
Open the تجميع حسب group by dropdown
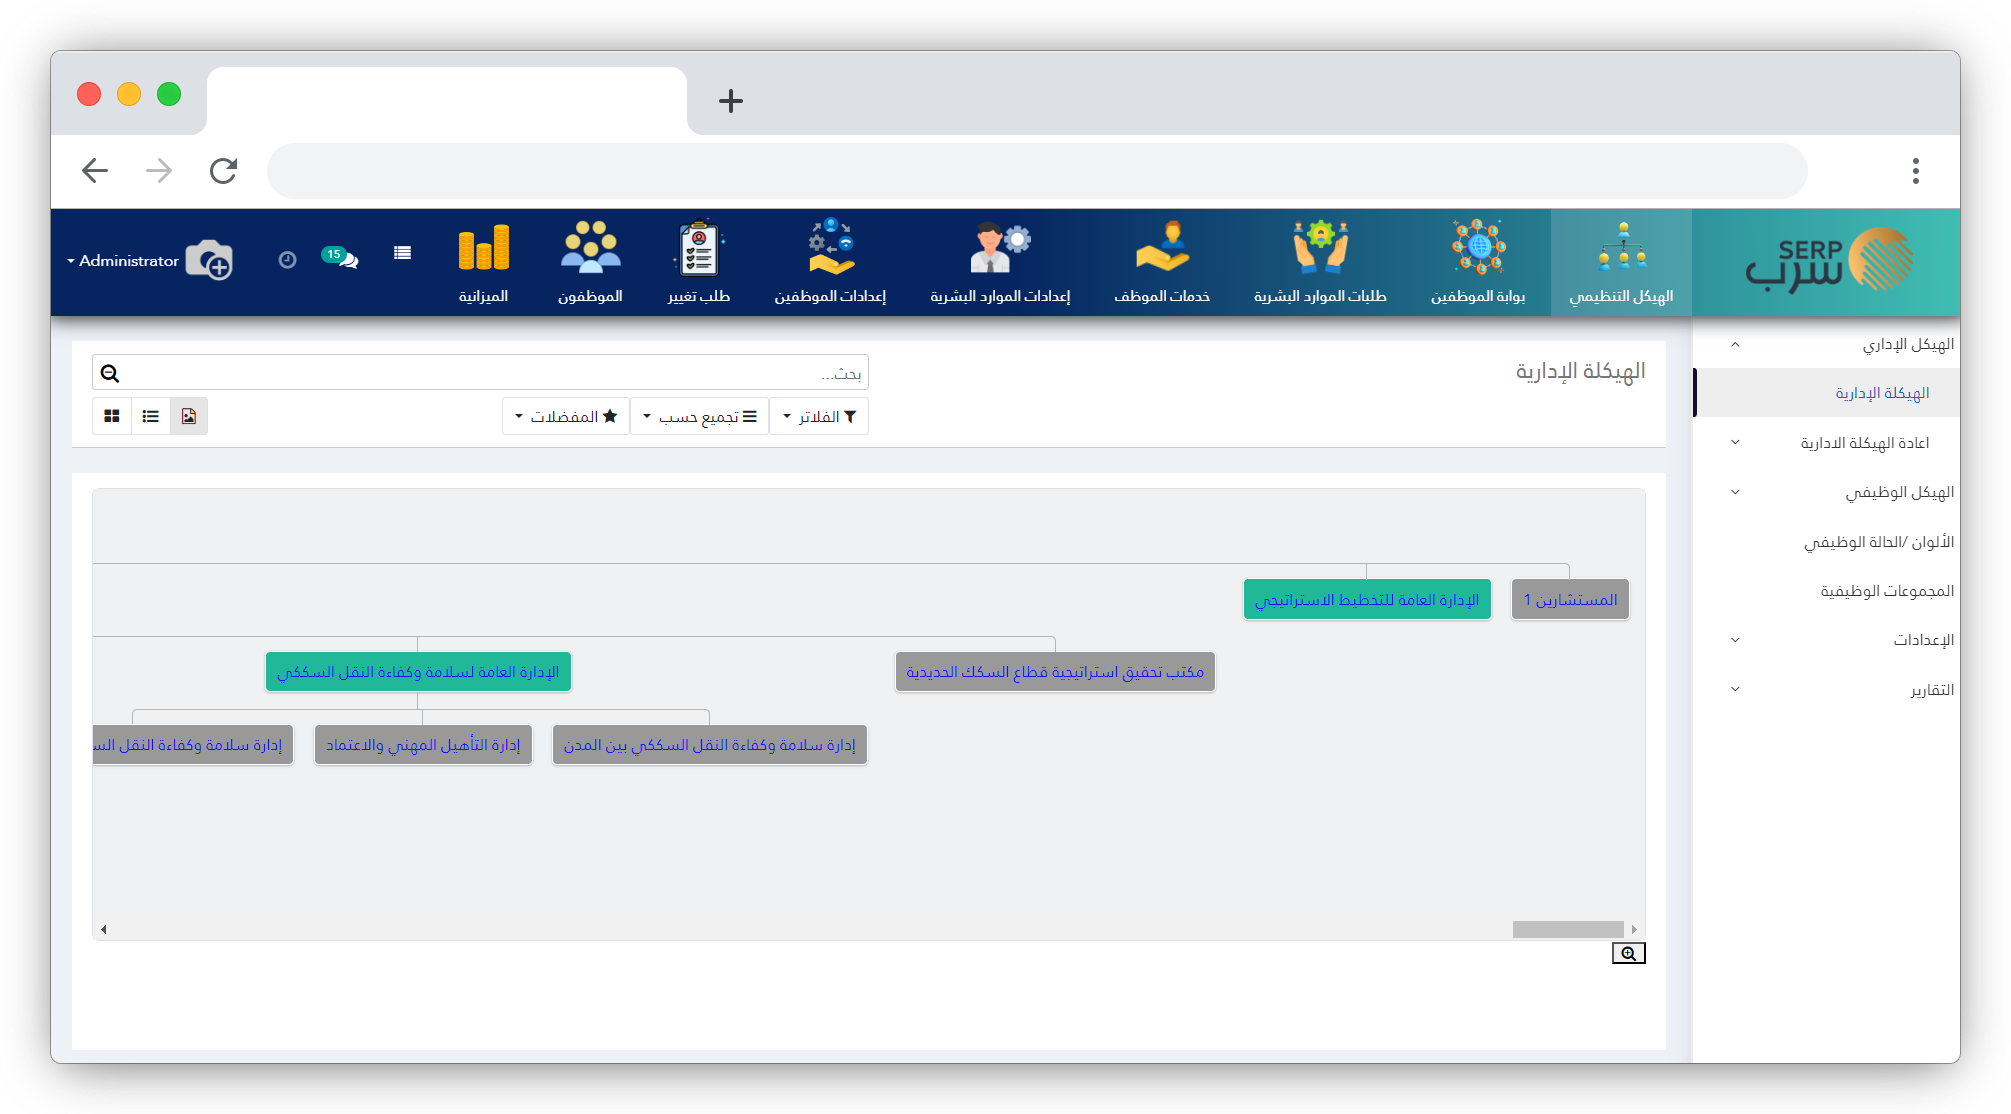(699, 416)
